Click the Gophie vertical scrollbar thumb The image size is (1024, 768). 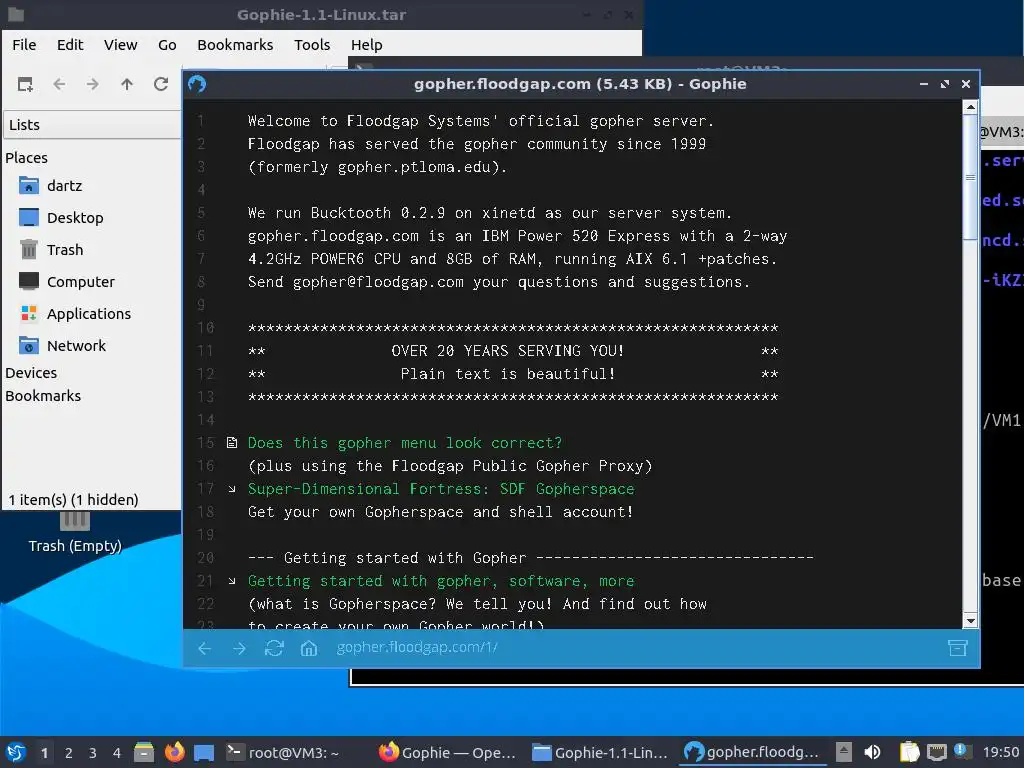click(x=970, y=178)
